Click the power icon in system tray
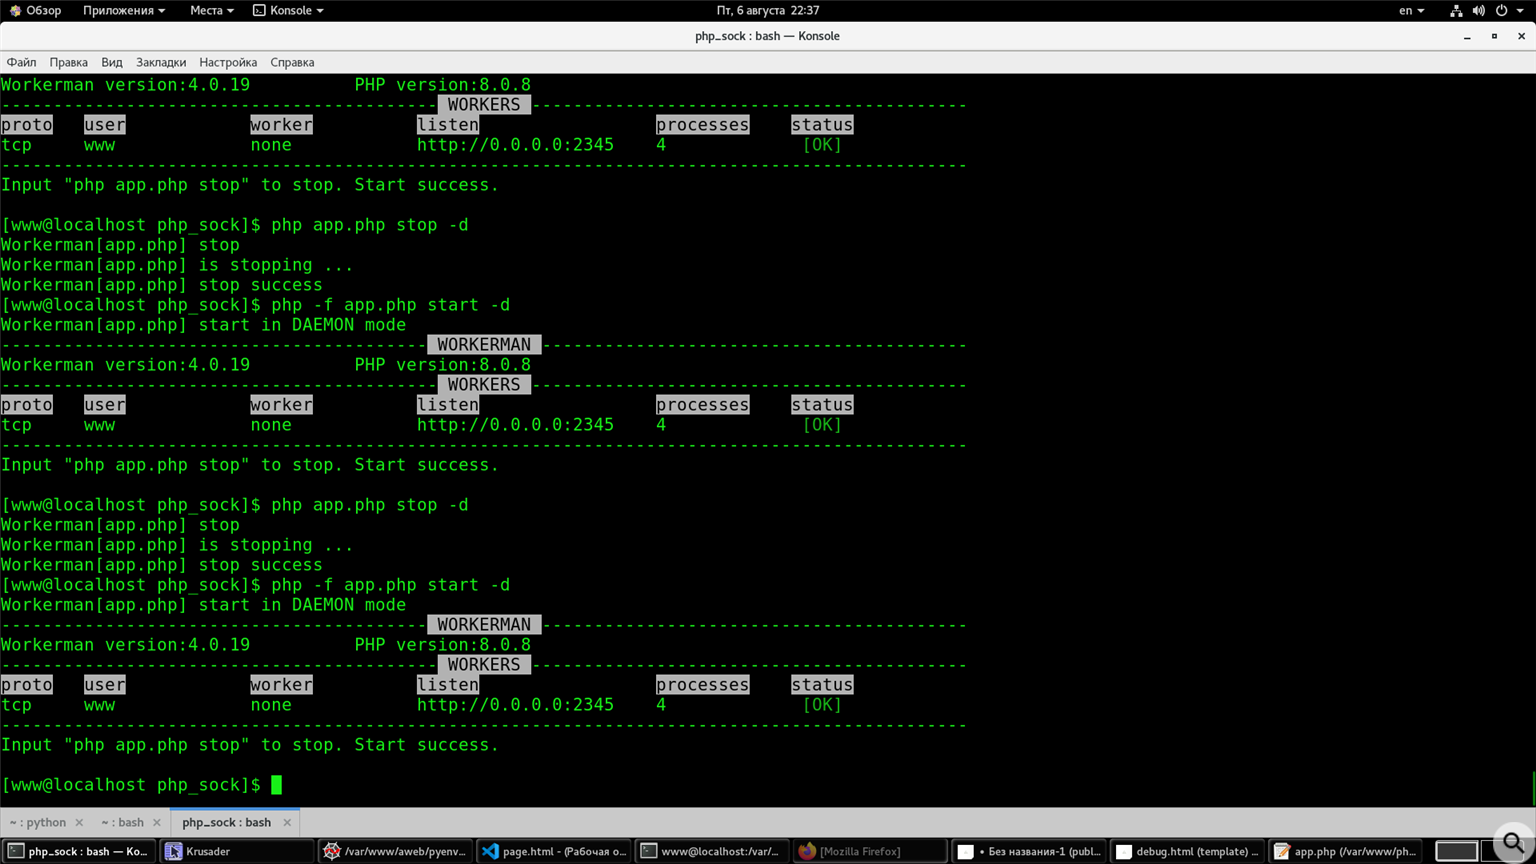The width and height of the screenshot is (1536, 864). [x=1502, y=11]
